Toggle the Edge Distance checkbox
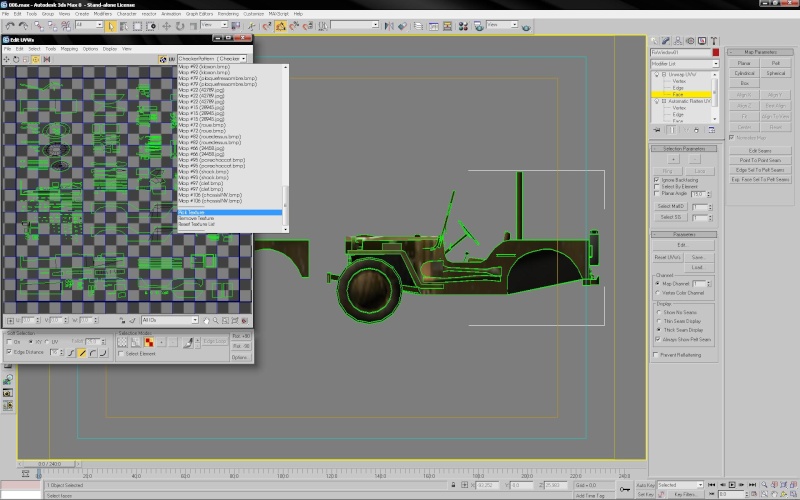 pos(9,352)
